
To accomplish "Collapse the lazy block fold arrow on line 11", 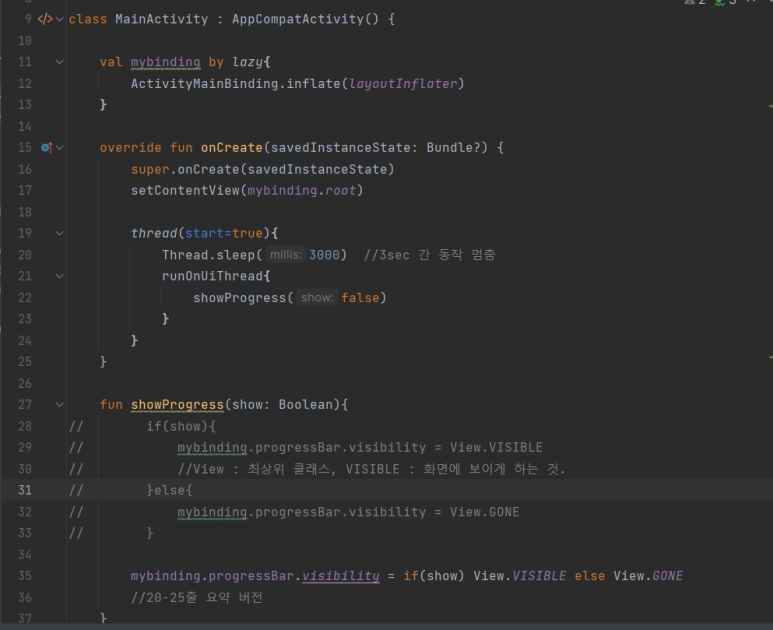I will pyautogui.click(x=60, y=62).
